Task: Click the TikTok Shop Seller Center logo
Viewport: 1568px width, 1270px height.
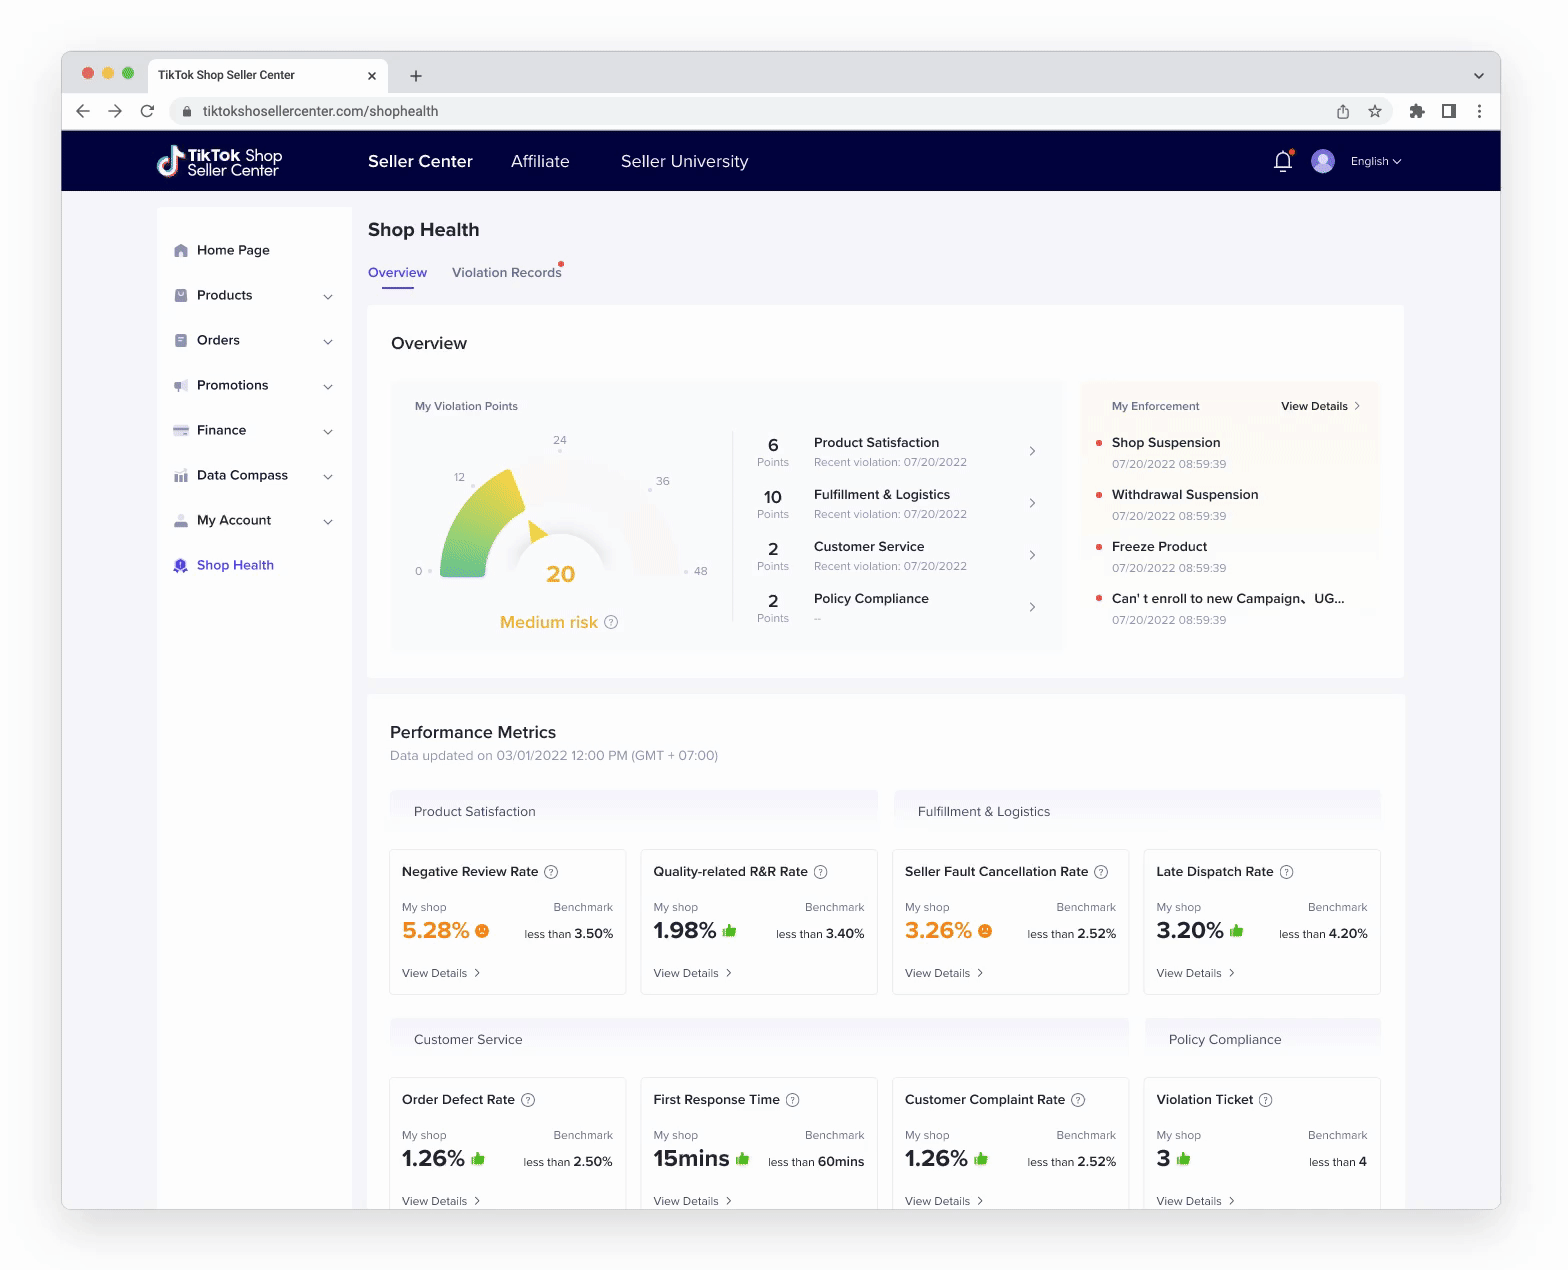Action: pyautogui.click(x=220, y=162)
